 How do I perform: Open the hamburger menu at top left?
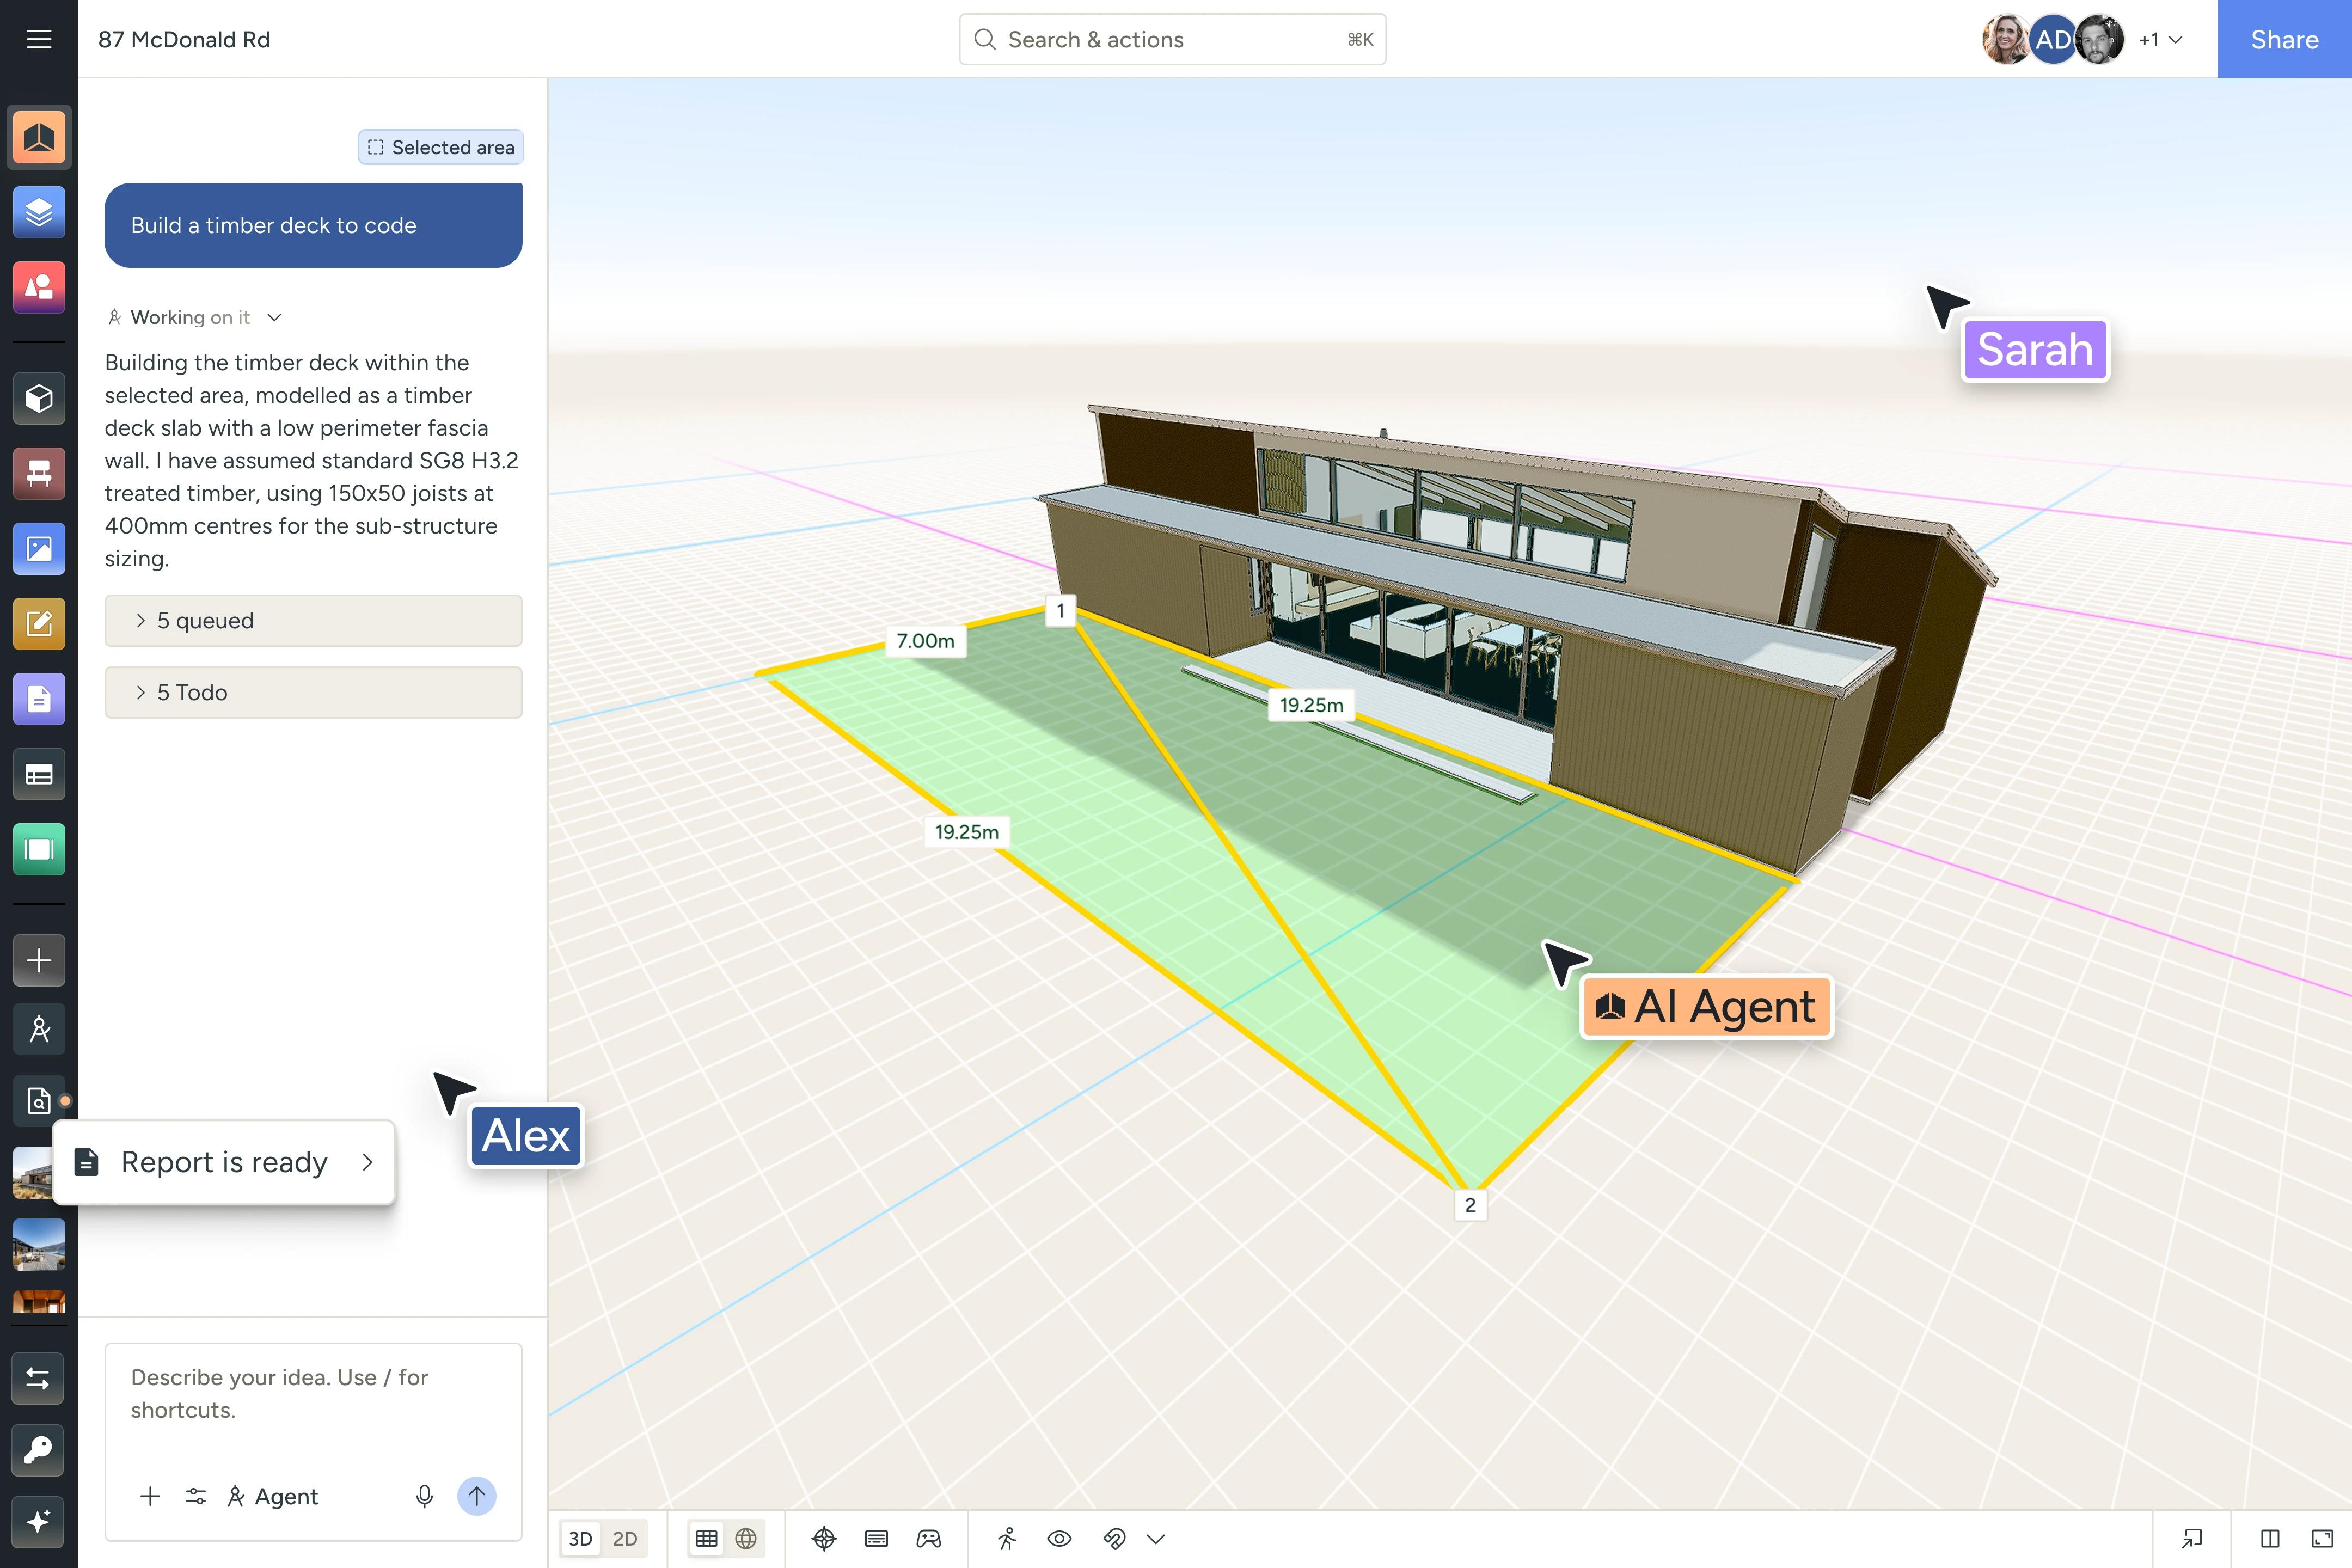[39, 39]
